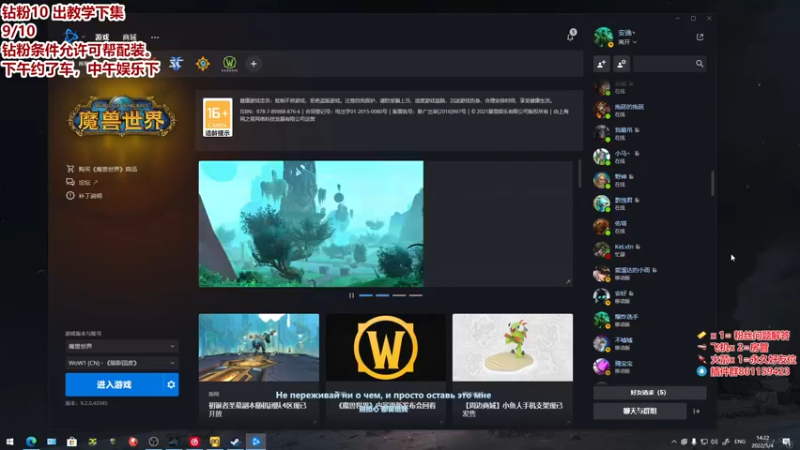Jump to the fourth carousel slide indicator
The image size is (800, 450).
coord(416,295)
